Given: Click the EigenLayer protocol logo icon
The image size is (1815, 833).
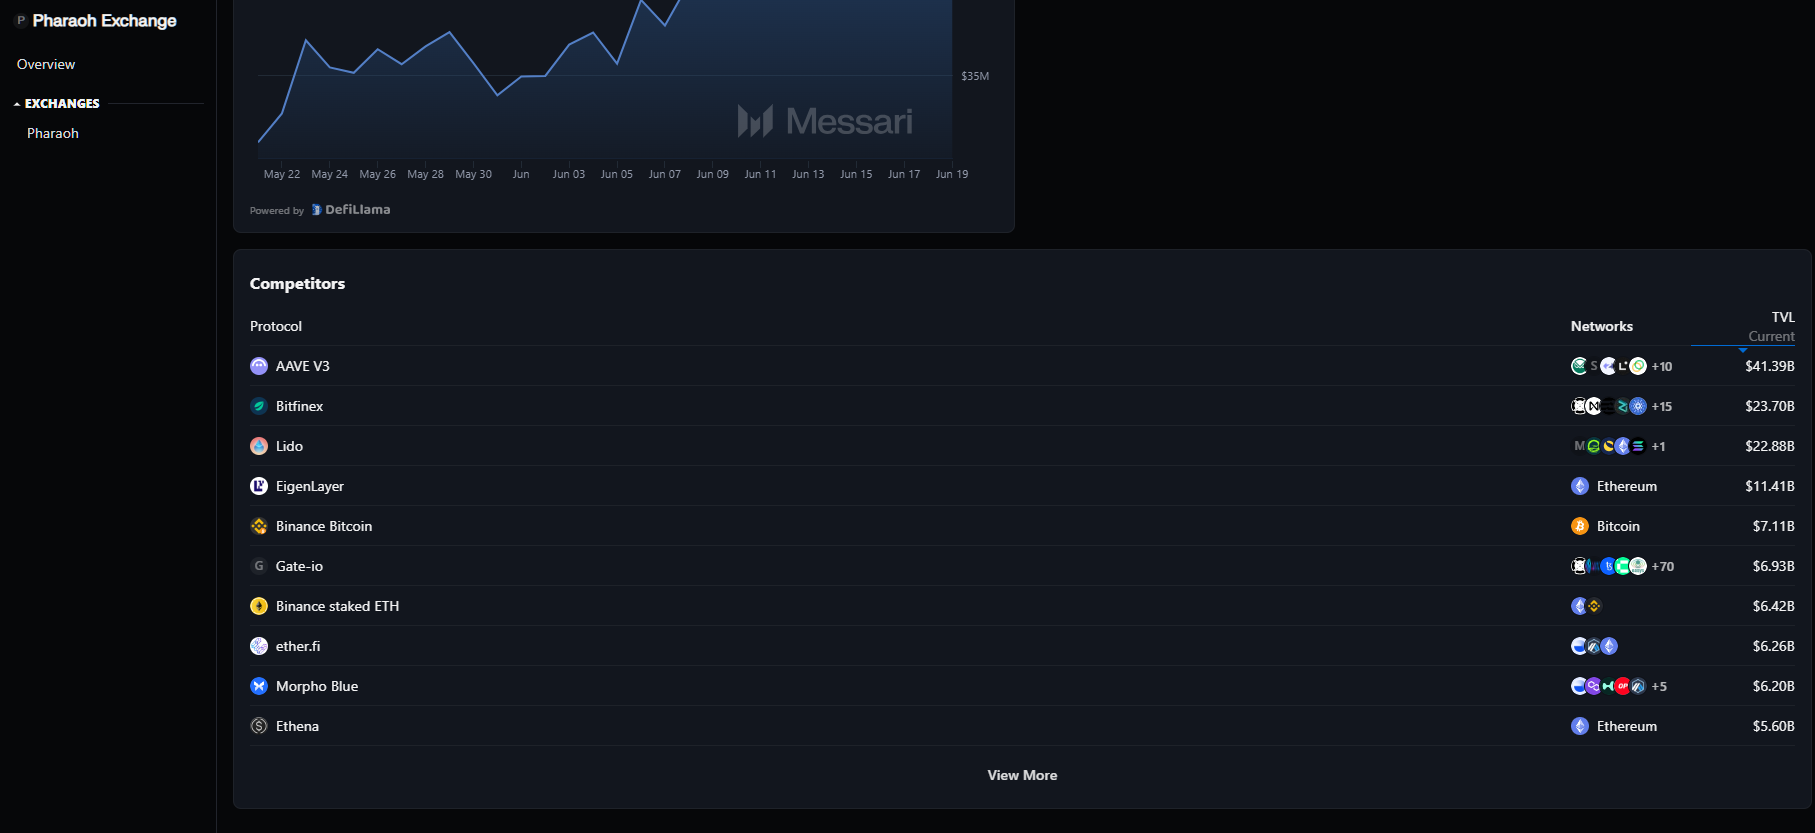Looking at the screenshot, I should click(259, 486).
